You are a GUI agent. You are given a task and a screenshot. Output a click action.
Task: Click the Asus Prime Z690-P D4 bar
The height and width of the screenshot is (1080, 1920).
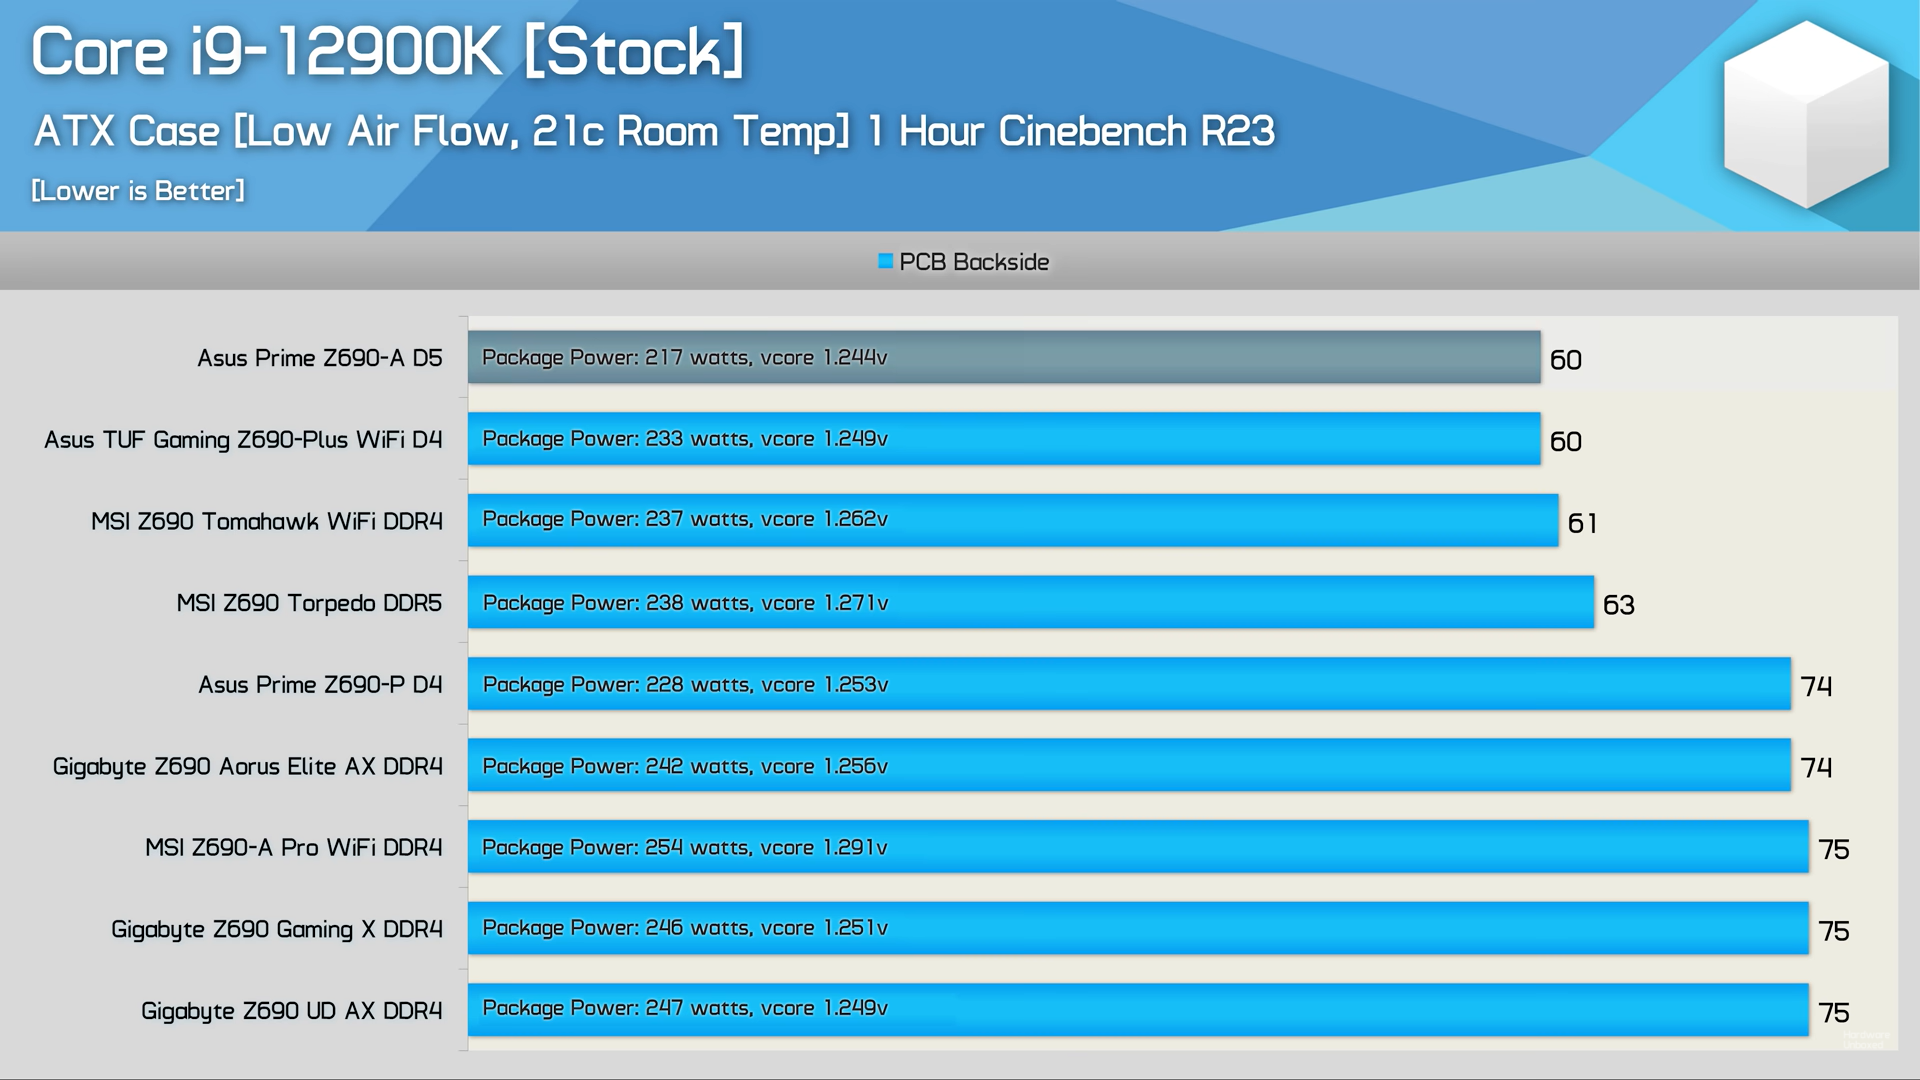(x=1128, y=684)
